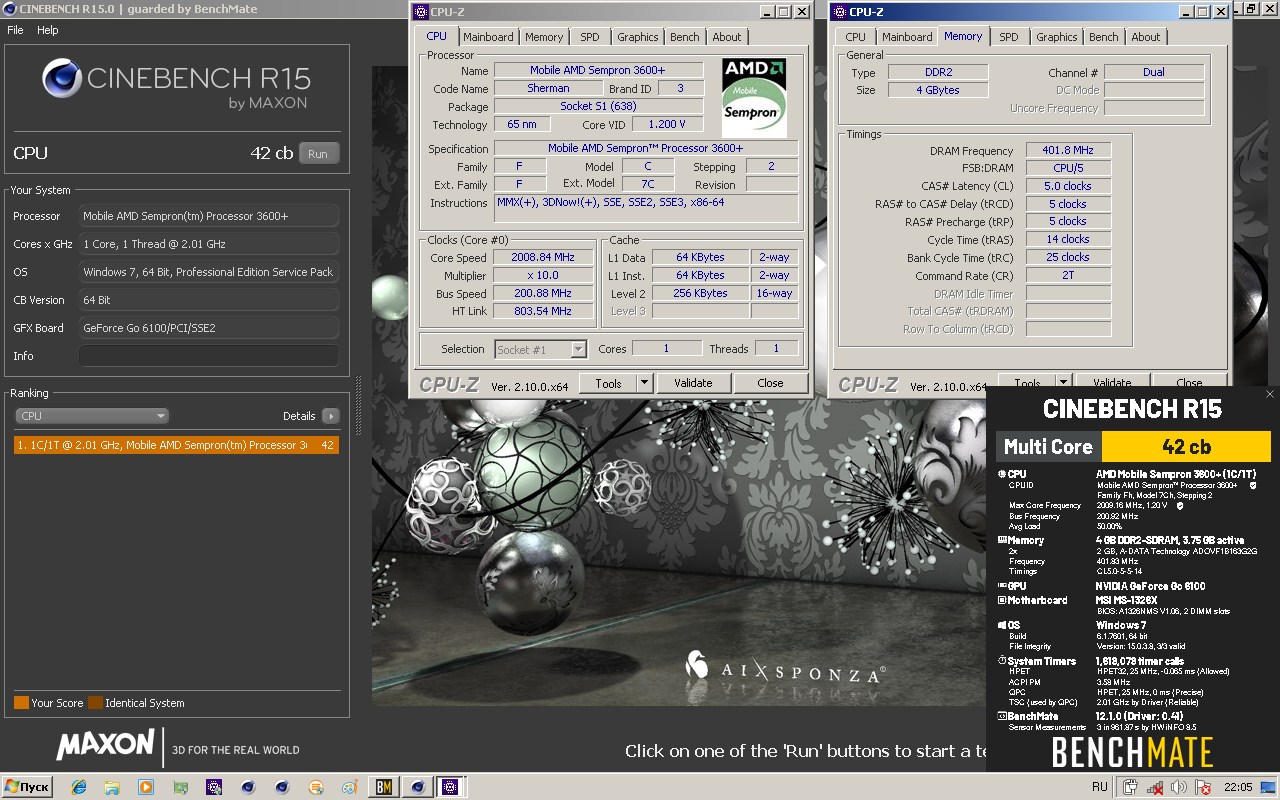Click the Memory icon in BenchMate panel
Screen dimensions: 1280x800
tap(1002, 540)
